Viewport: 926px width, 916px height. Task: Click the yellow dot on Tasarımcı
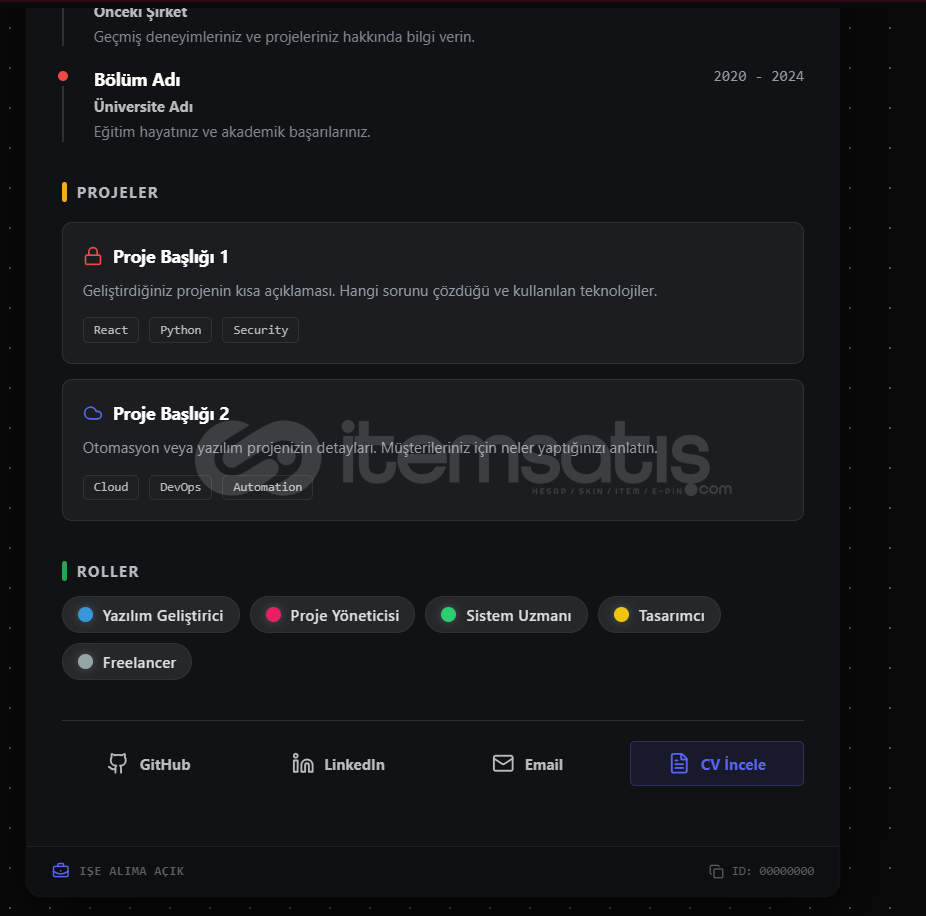621,615
